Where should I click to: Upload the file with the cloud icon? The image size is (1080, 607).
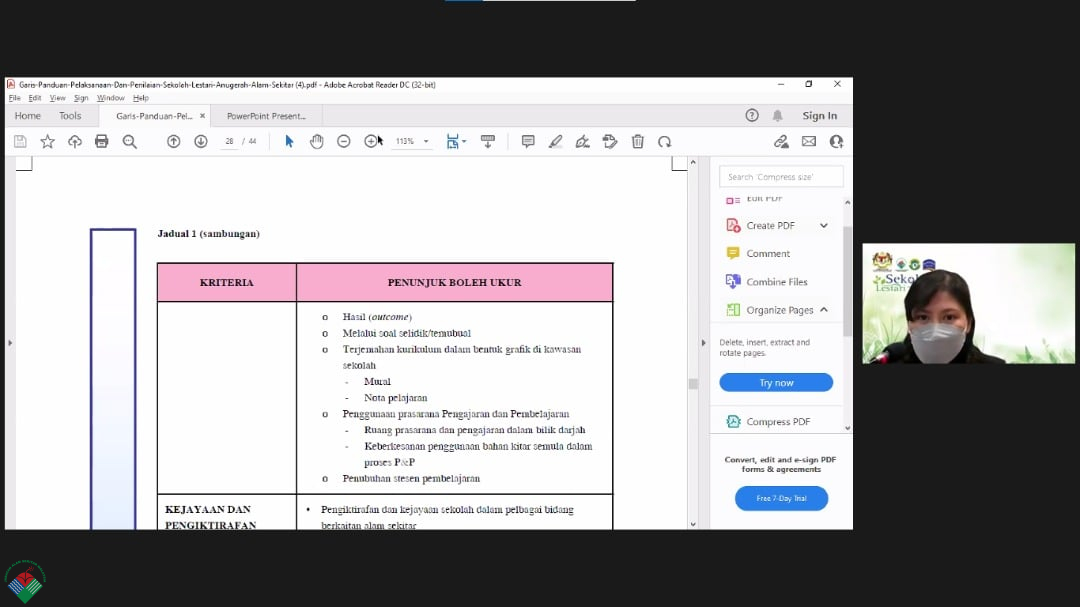point(74,141)
